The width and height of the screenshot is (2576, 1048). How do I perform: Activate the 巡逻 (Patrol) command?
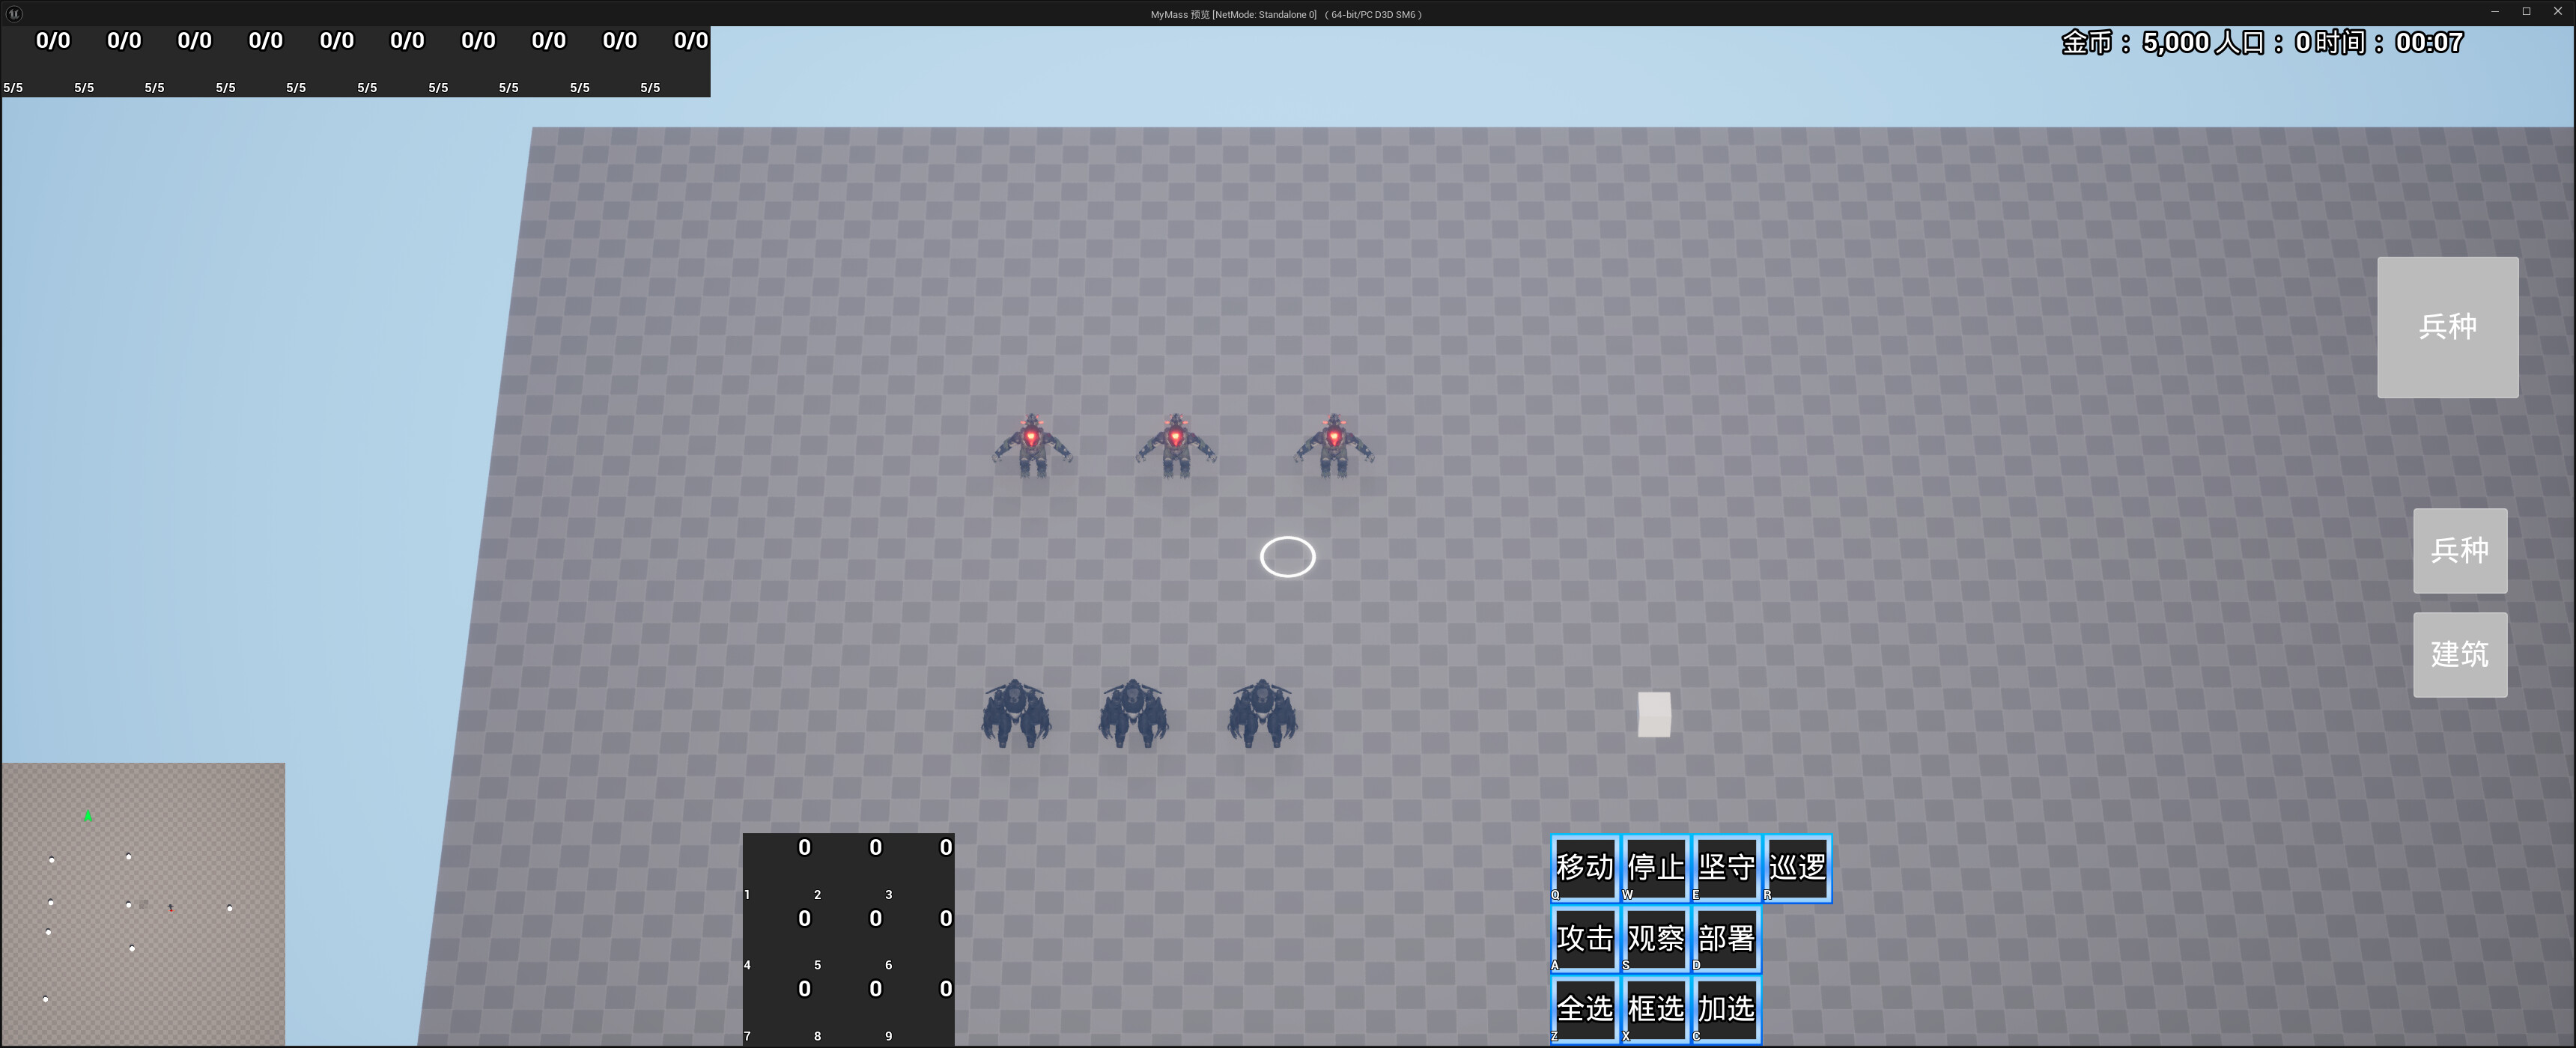point(1797,868)
